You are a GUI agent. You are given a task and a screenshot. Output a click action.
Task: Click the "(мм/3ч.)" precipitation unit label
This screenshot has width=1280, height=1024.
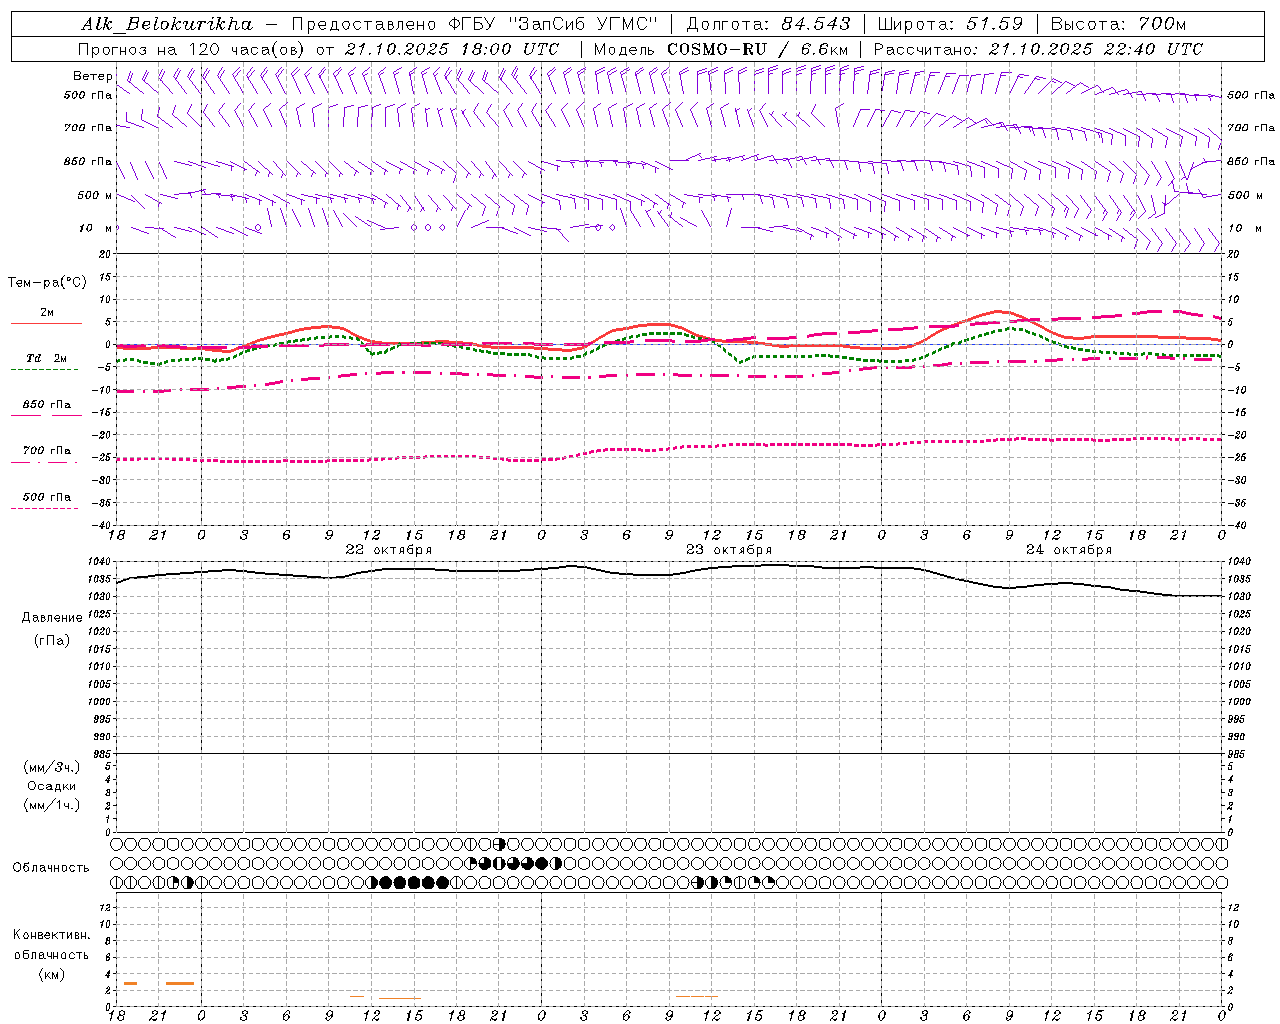(52, 767)
